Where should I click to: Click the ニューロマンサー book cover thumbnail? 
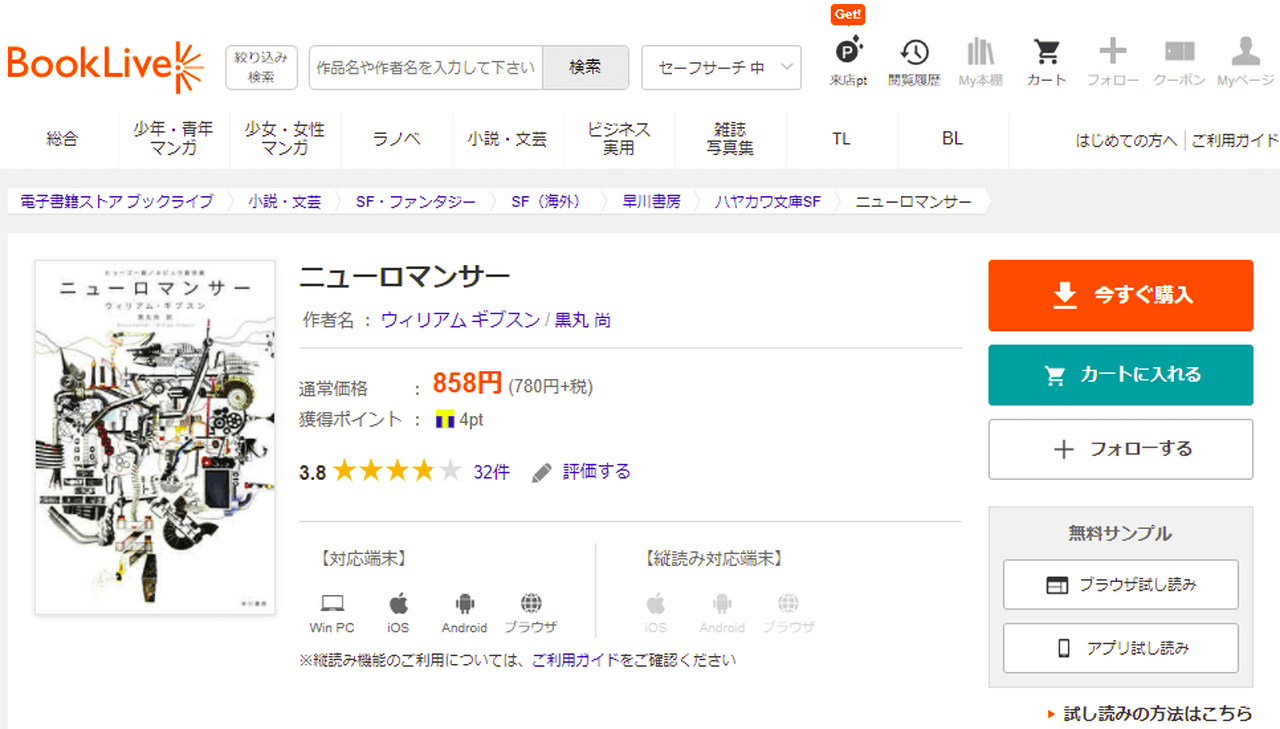tap(155, 437)
